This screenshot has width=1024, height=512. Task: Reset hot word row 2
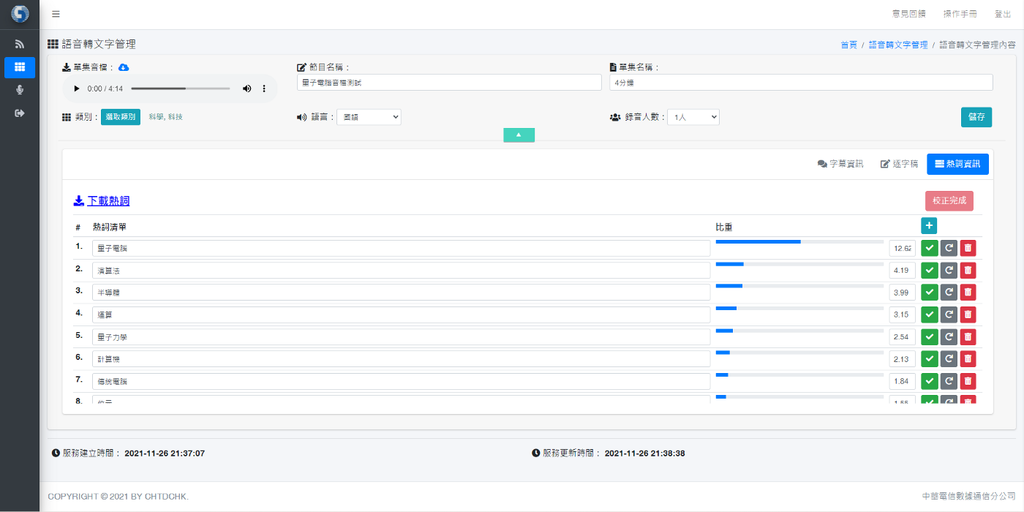pyautogui.click(x=948, y=270)
